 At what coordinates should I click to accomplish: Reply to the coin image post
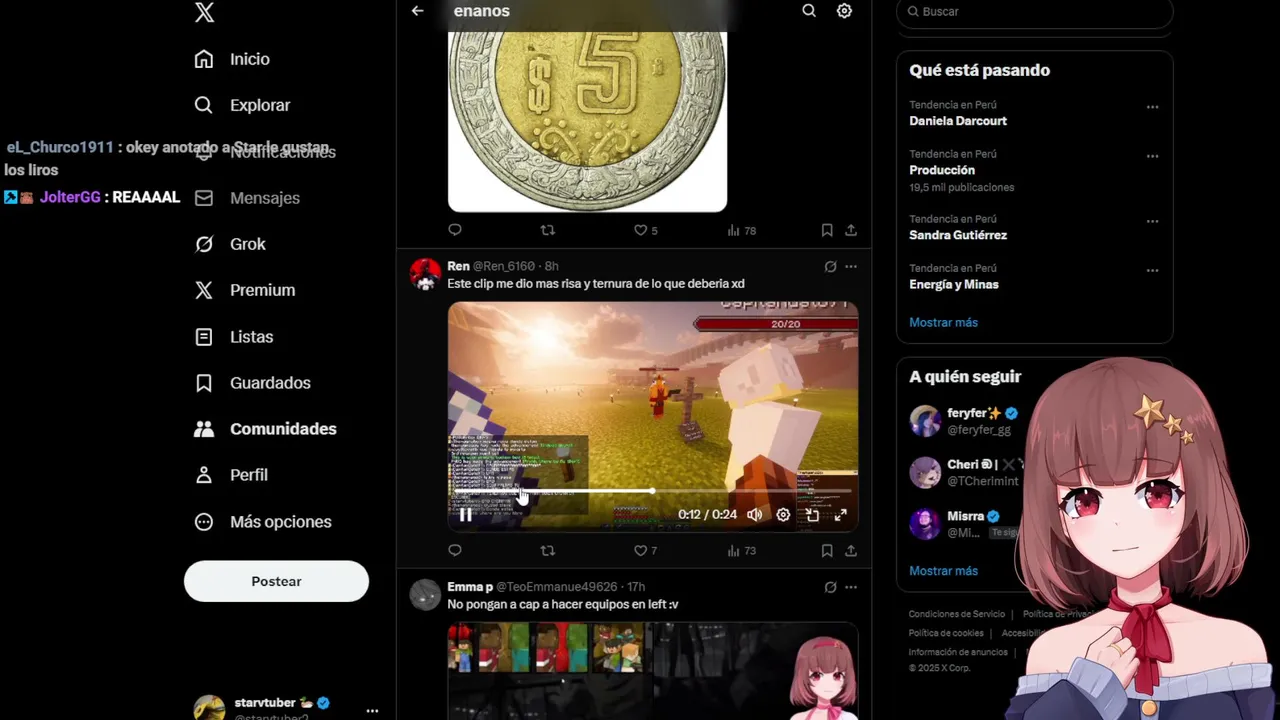455,230
